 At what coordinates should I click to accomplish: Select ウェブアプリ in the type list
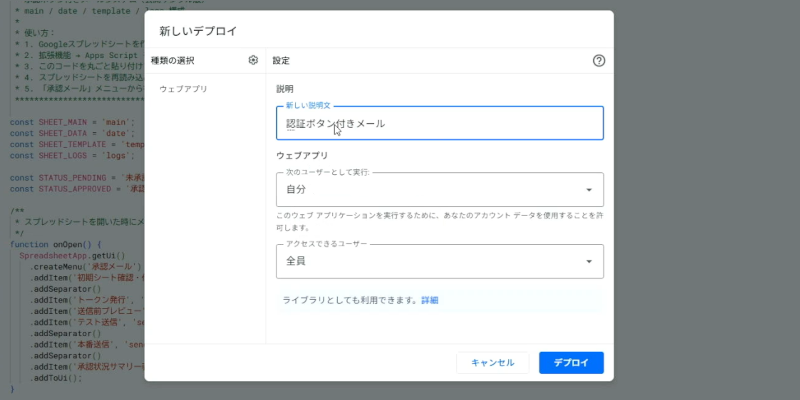click(184, 89)
